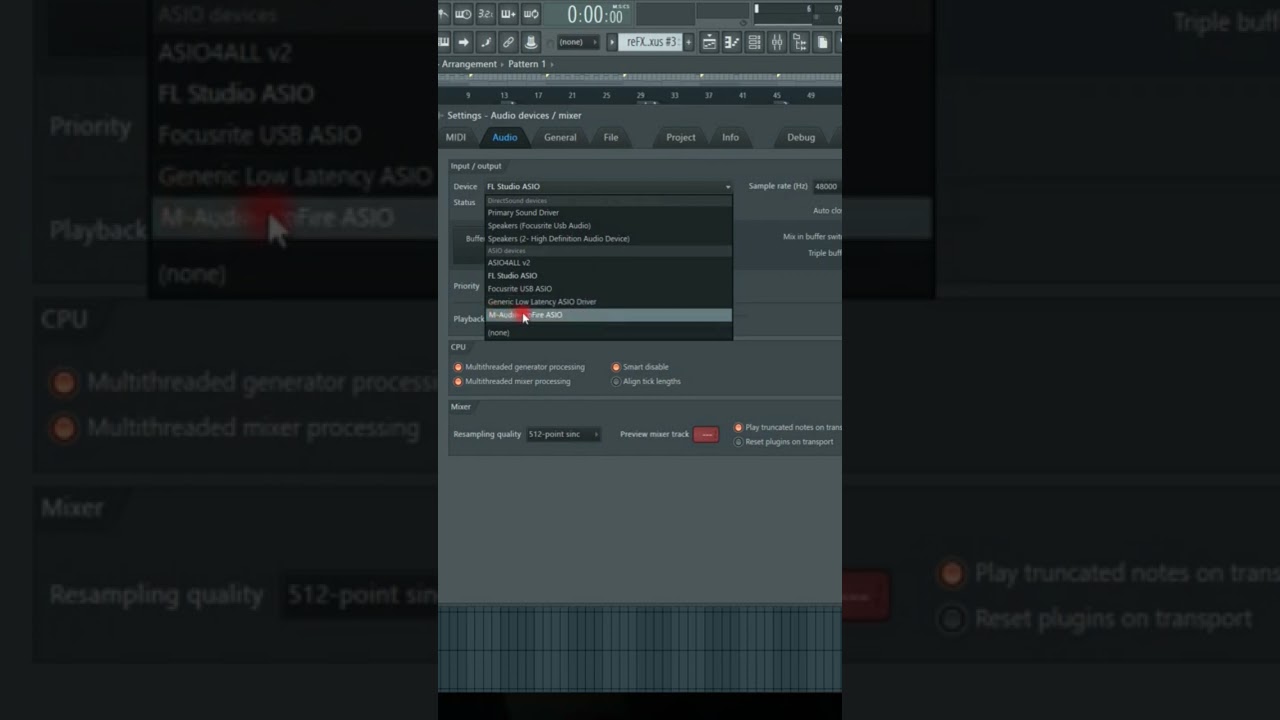
Task: Toggle the loop recording icon
Action: pyautogui.click(x=531, y=14)
